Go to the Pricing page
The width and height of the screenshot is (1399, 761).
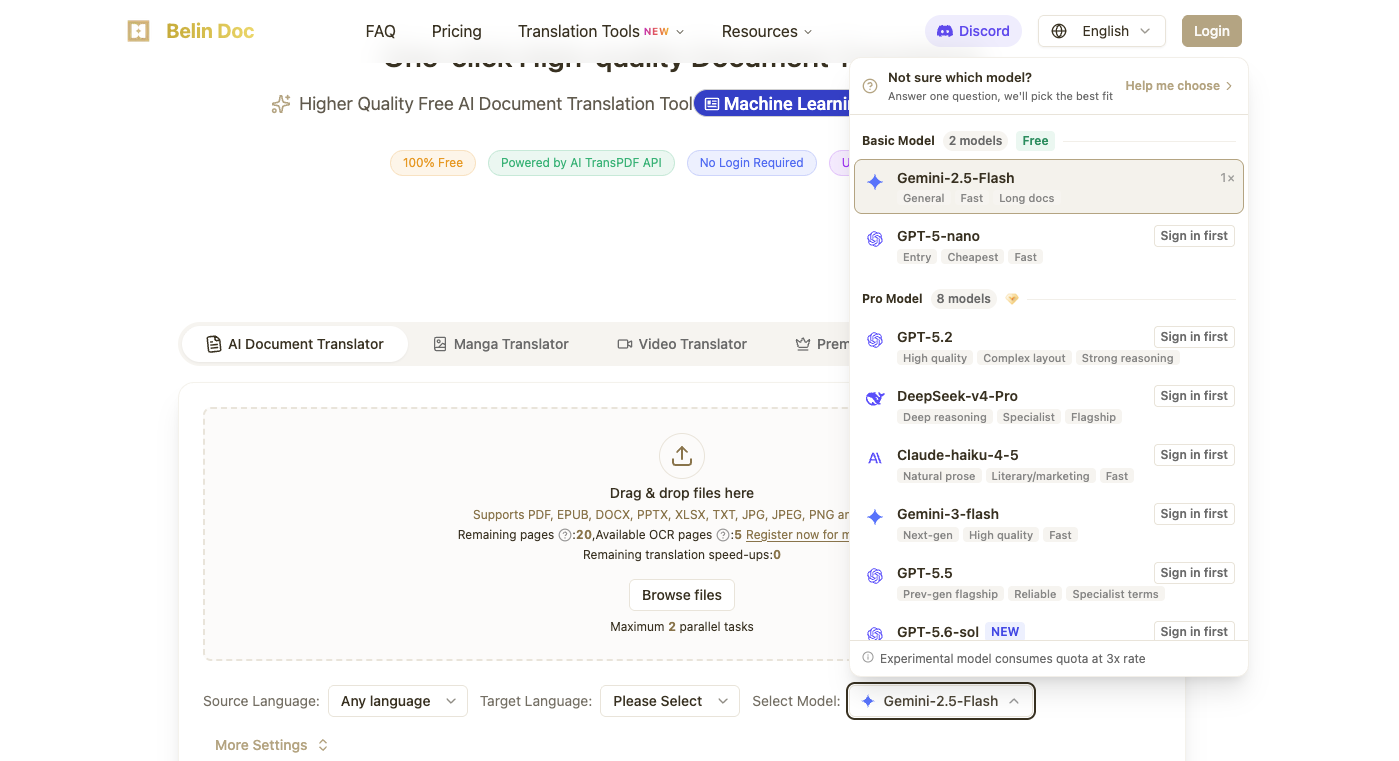pyautogui.click(x=457, y=31)
